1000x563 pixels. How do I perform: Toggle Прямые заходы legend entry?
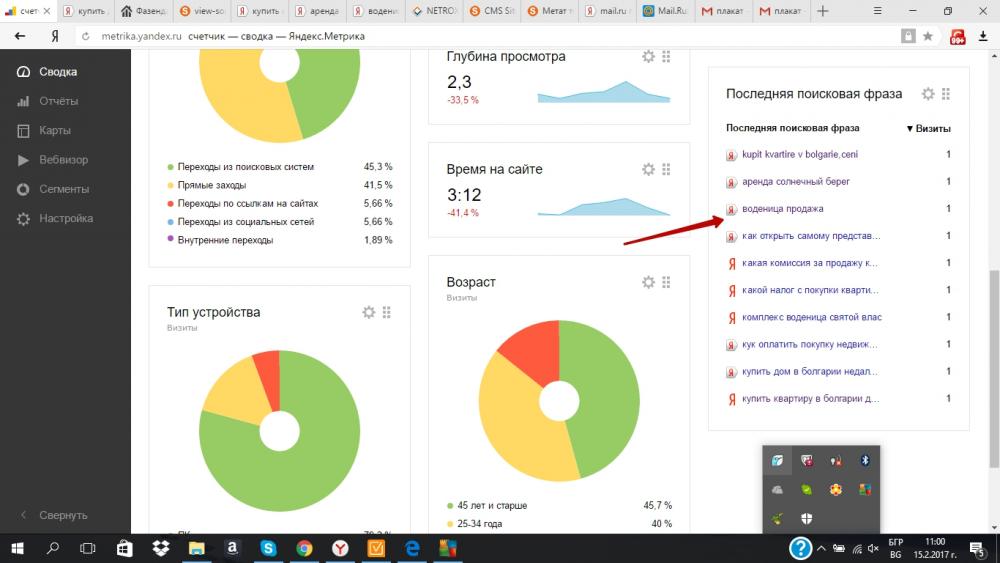[212, 185]
